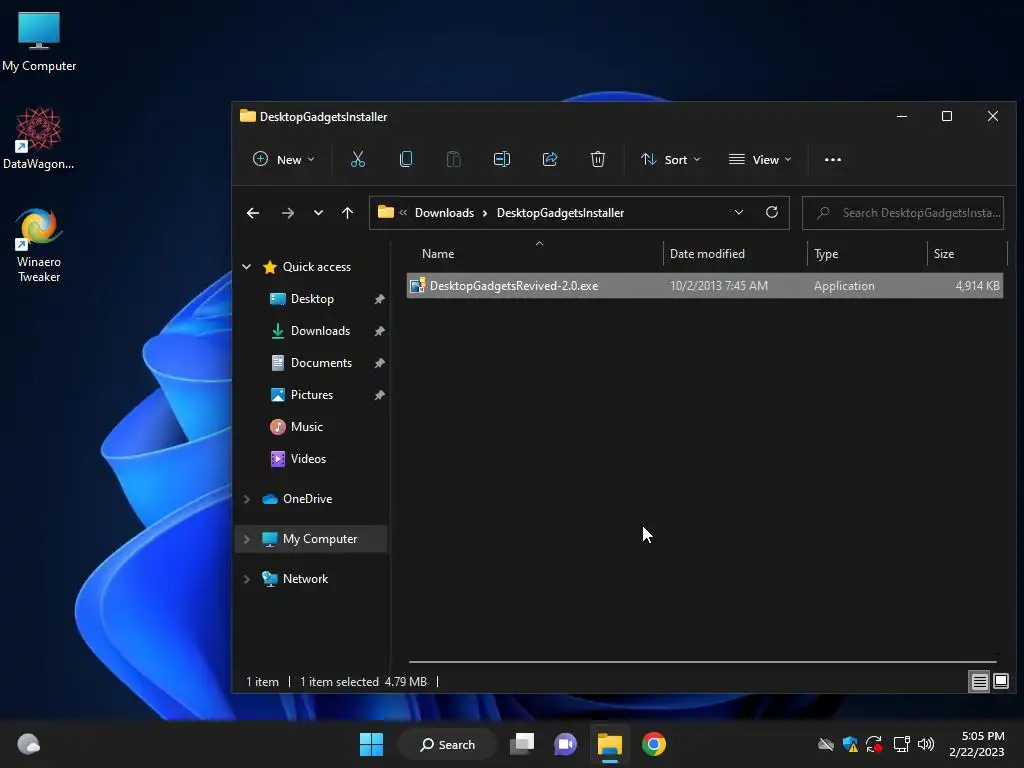
Task: Open Task View in the taskbar
Action: tap(522, 744)
